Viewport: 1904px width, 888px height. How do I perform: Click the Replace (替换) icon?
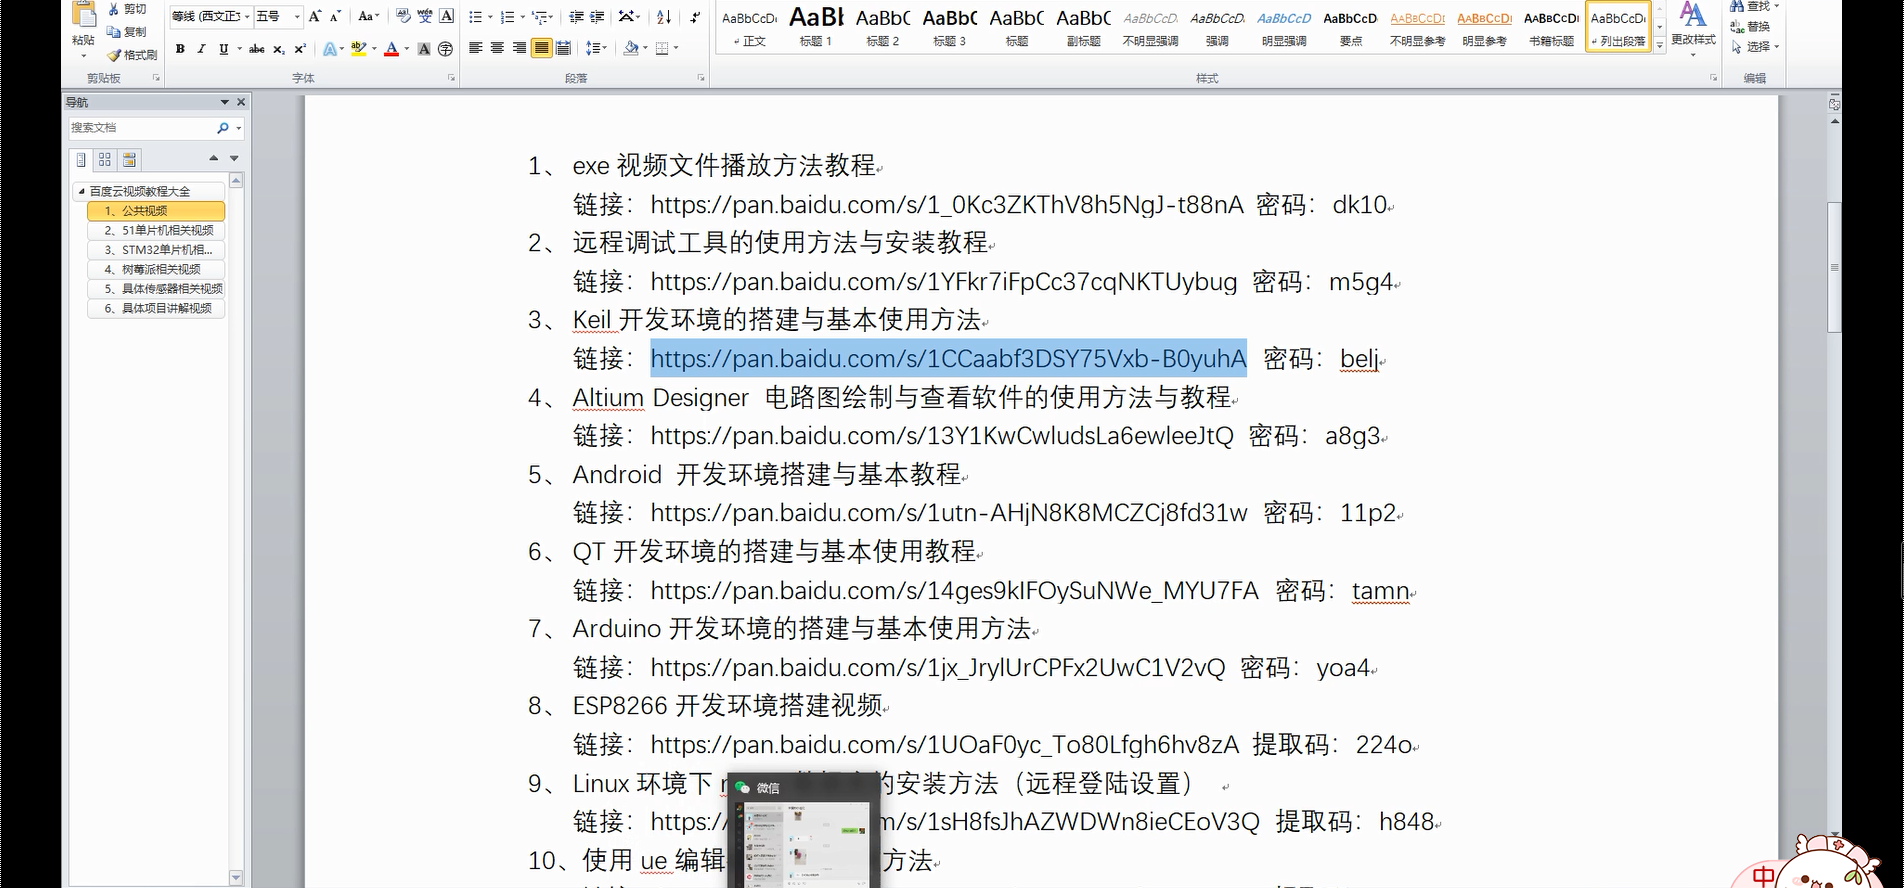[1737, 26]
